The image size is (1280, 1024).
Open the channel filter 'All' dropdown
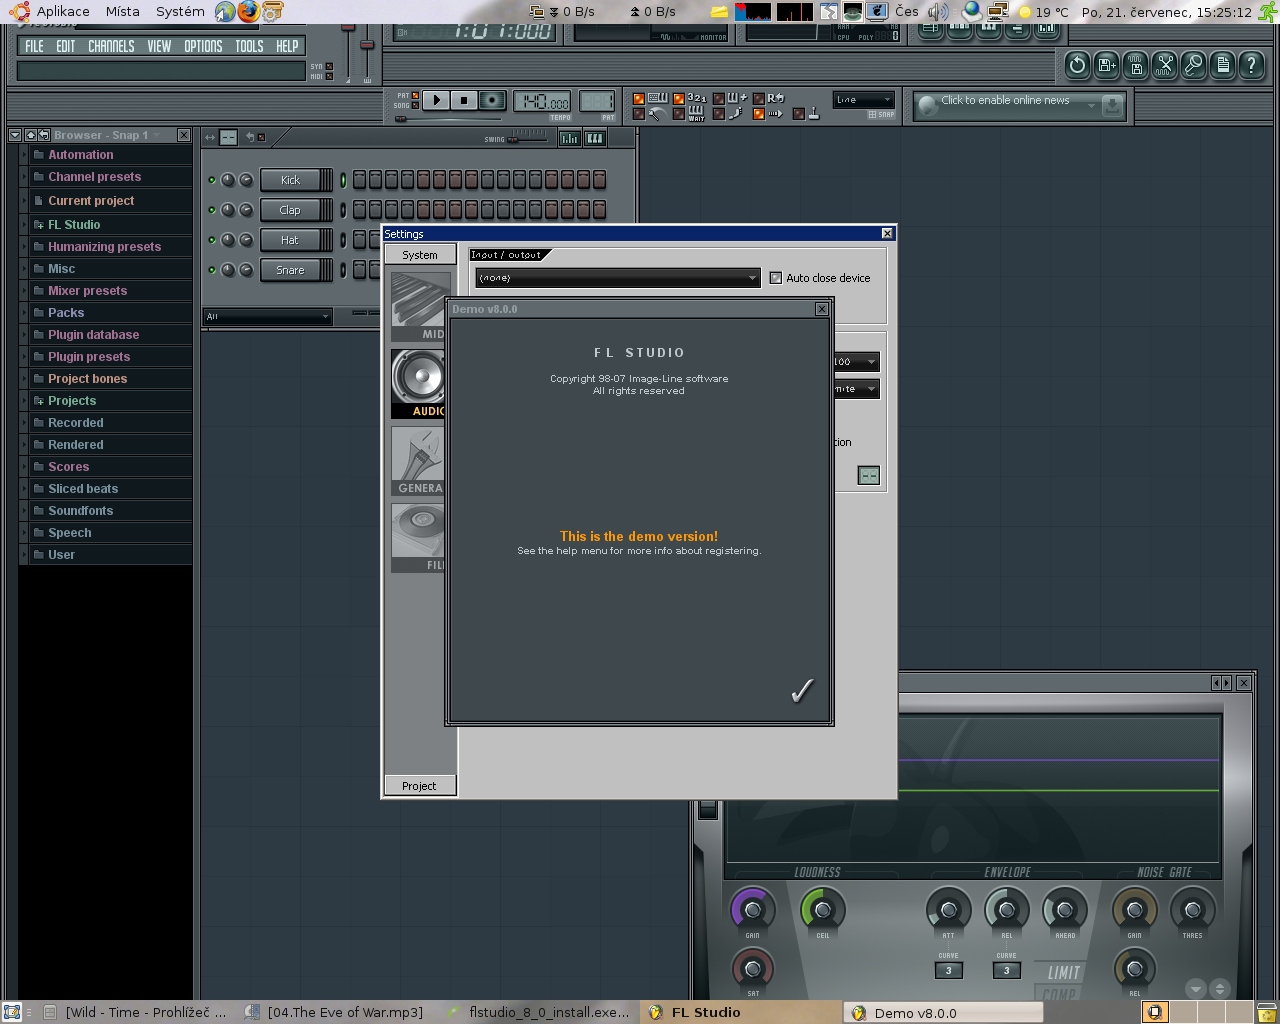point(267,316)
